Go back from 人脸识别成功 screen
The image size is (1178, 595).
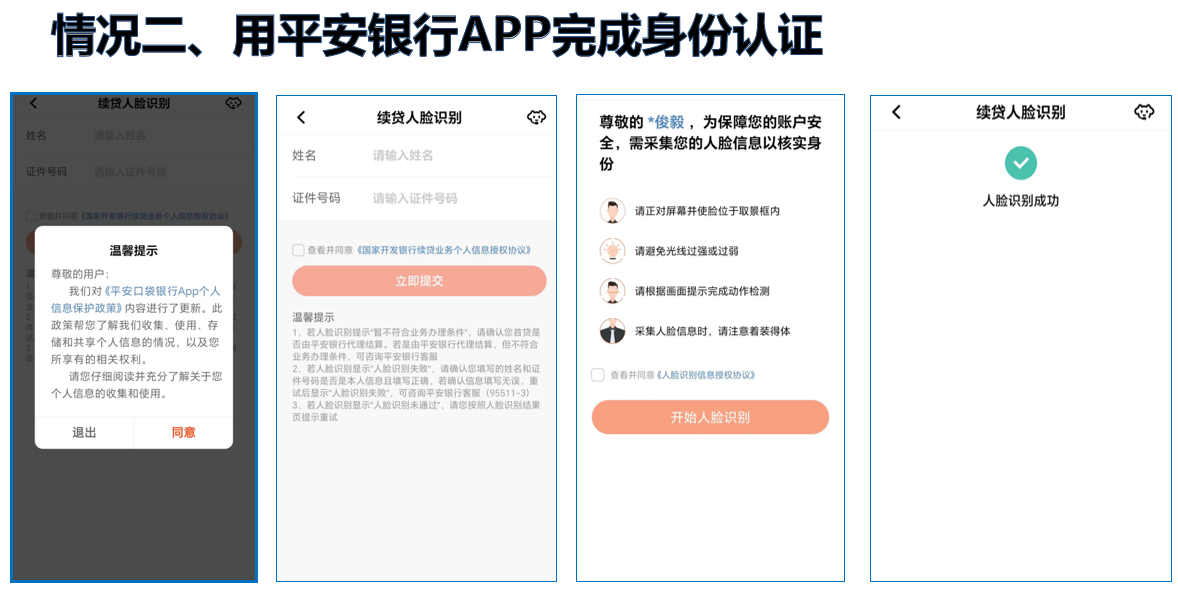[x=896, y=112]
